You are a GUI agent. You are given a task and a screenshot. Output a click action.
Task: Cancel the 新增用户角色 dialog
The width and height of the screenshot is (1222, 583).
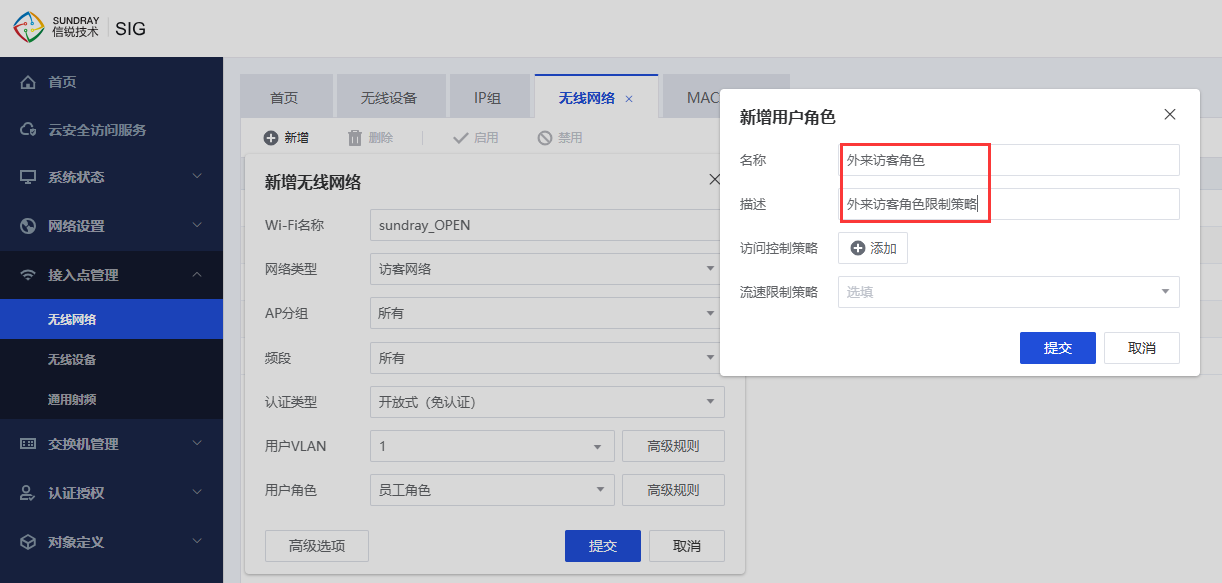pos(1142,348)
